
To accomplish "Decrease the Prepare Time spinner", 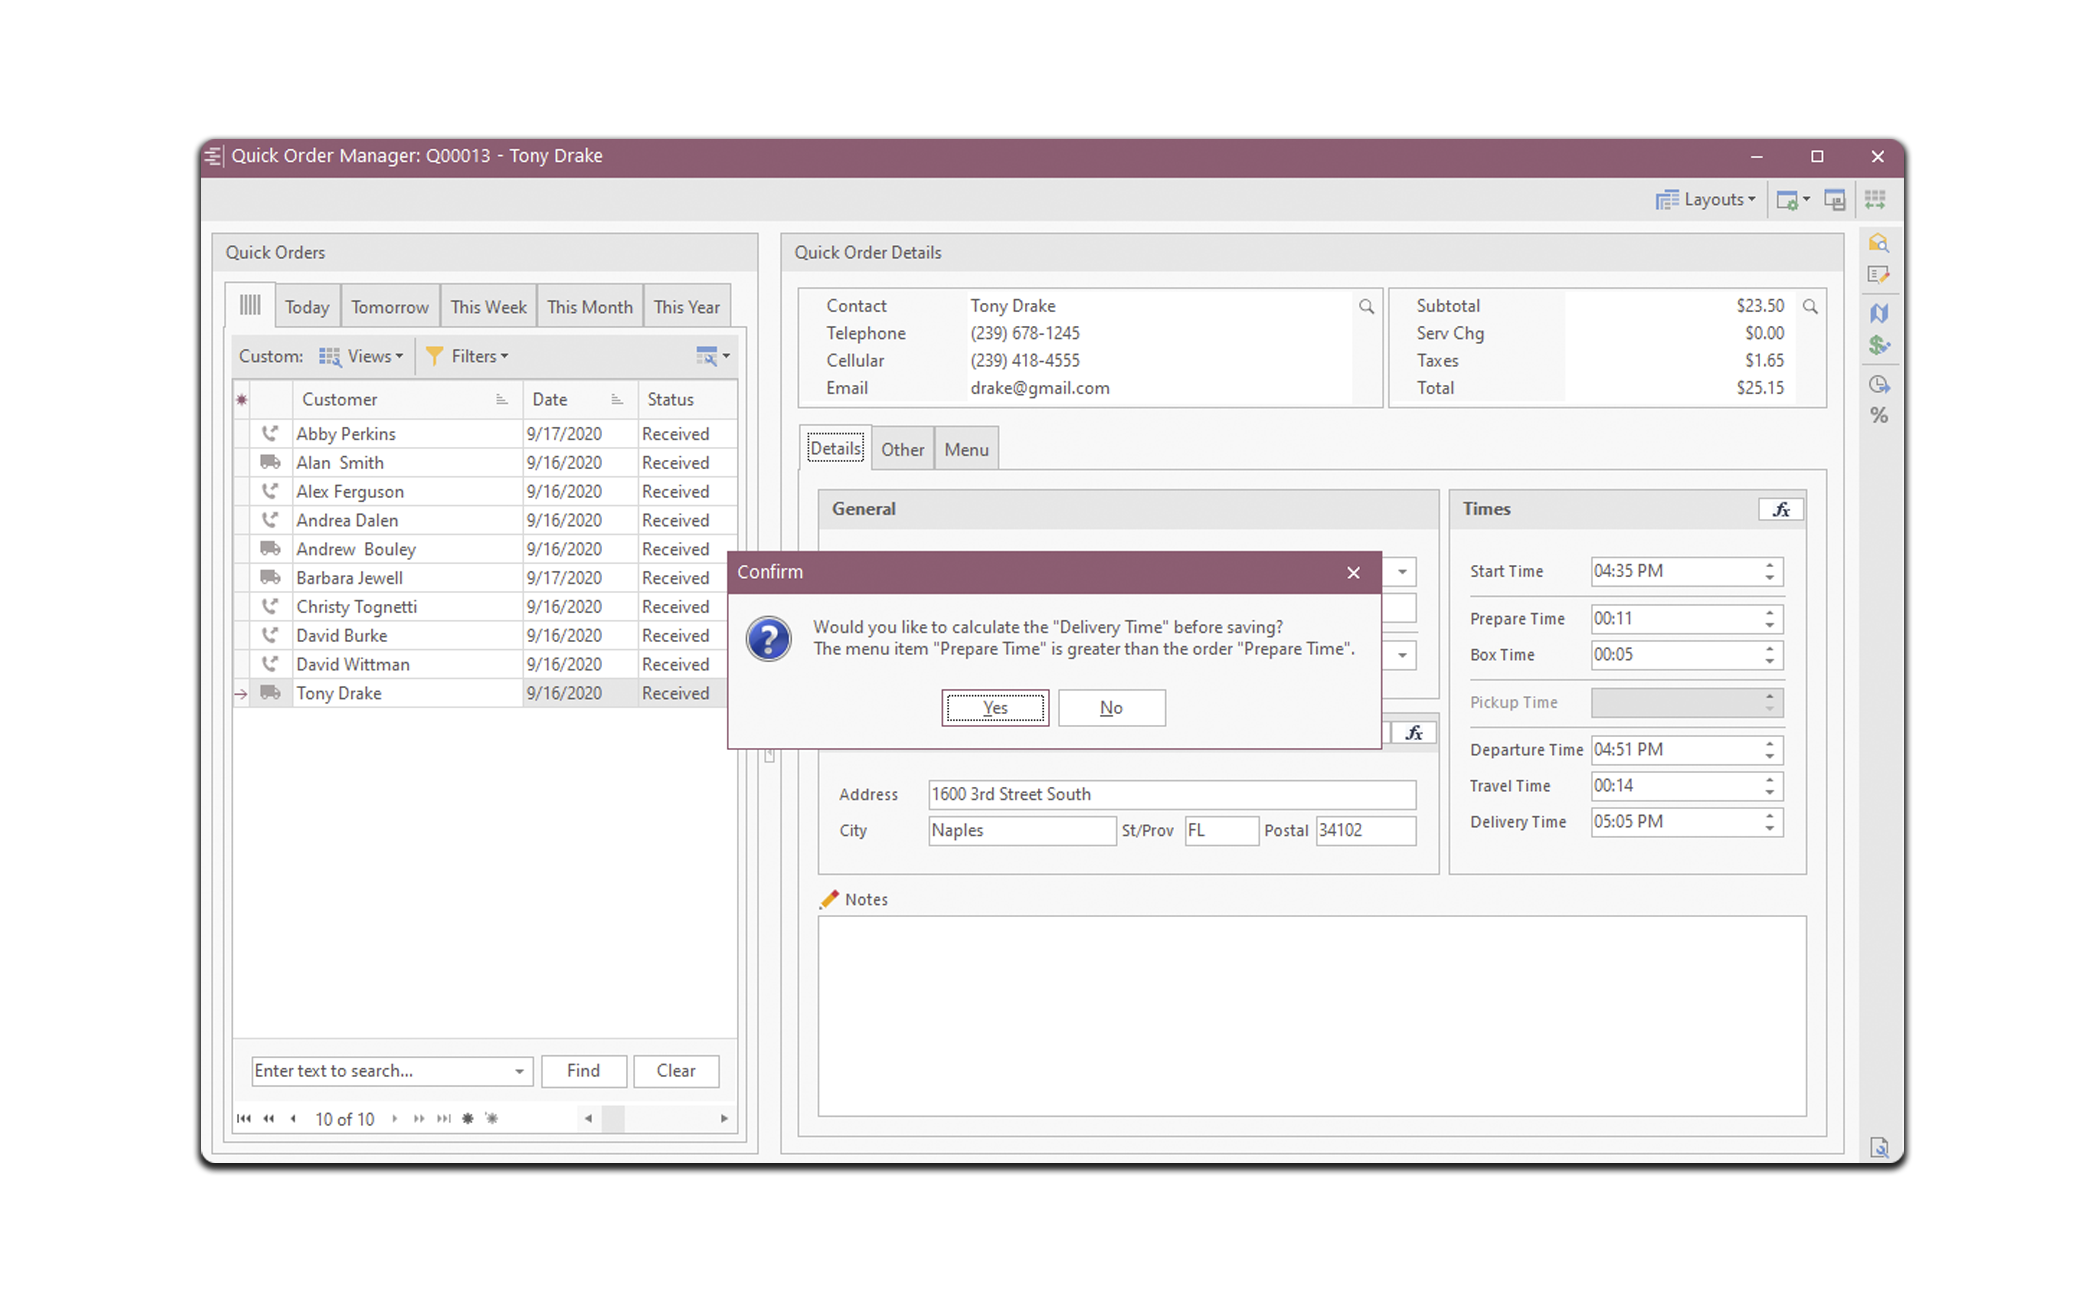I will (x=1770, y=626).
